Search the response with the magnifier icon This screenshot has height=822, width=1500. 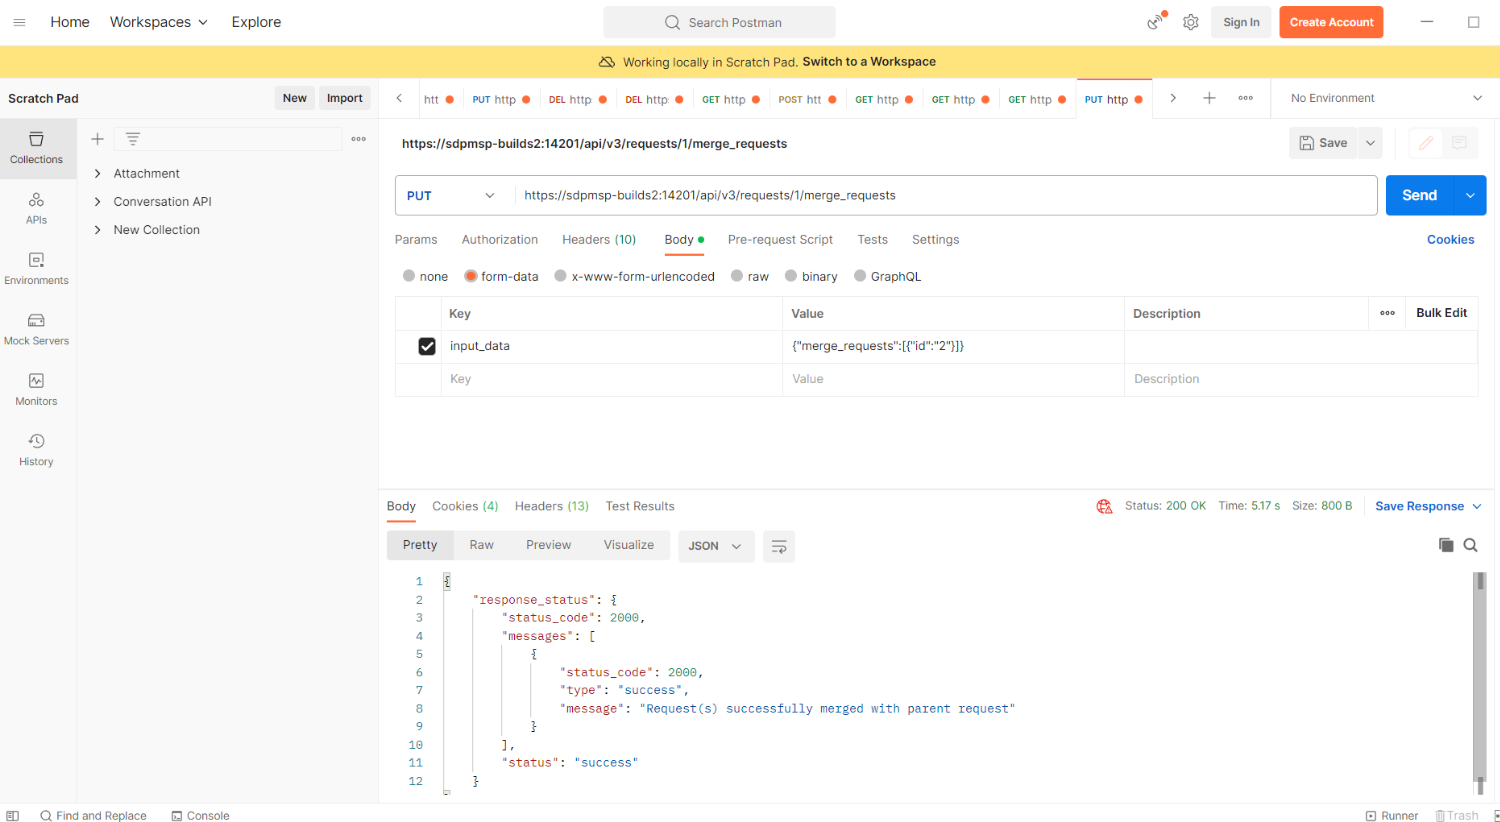(x=1470, y=545)
